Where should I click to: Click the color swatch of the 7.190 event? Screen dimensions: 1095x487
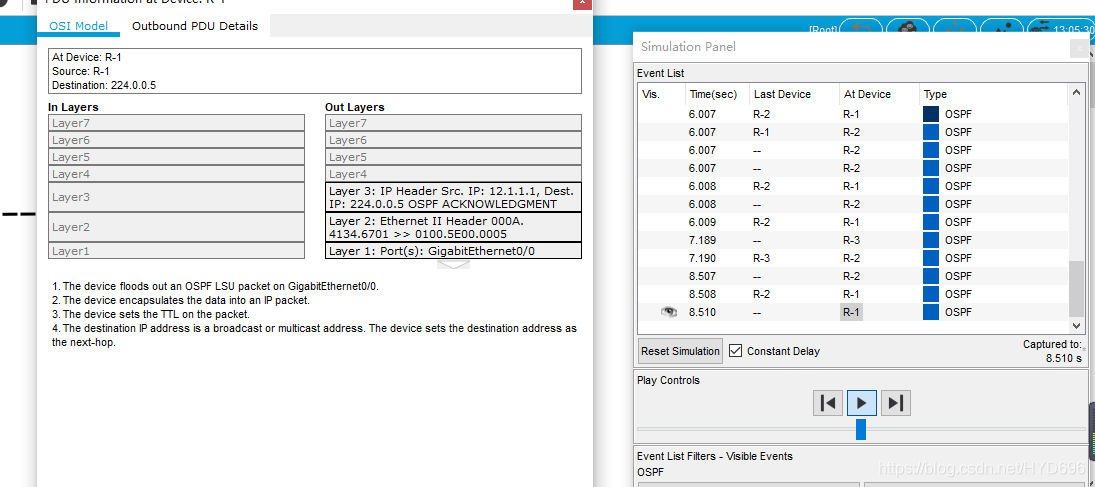931,258
